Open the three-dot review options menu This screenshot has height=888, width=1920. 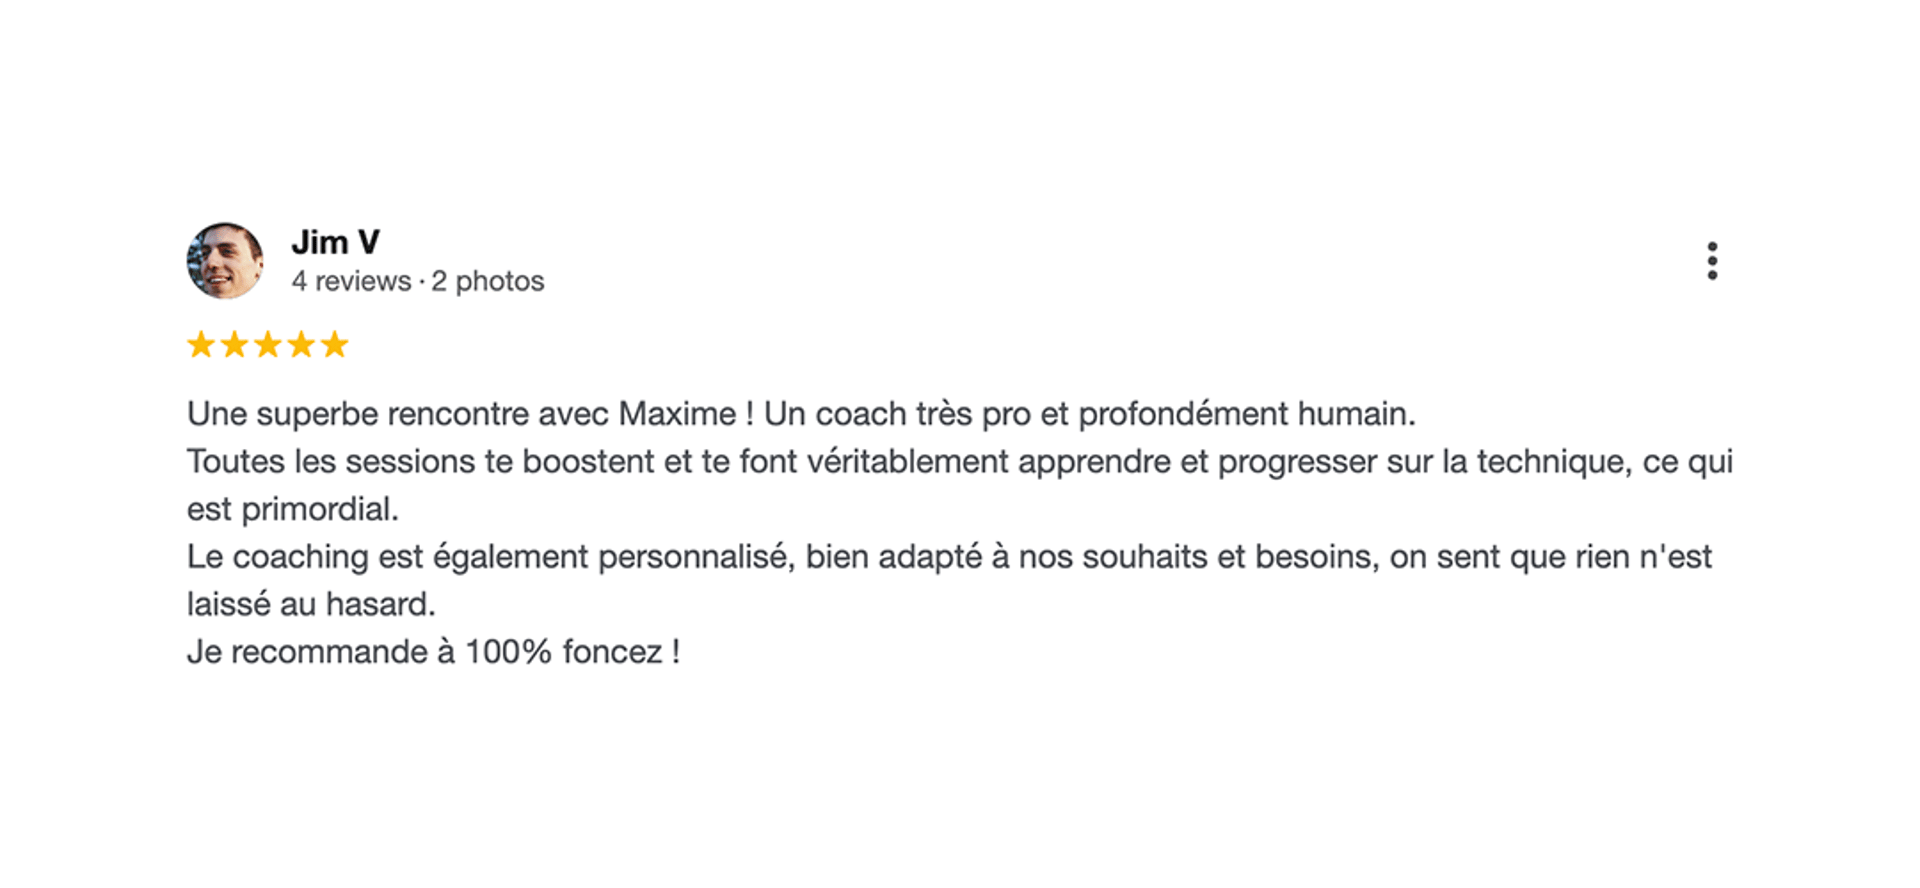point(1712,261)
